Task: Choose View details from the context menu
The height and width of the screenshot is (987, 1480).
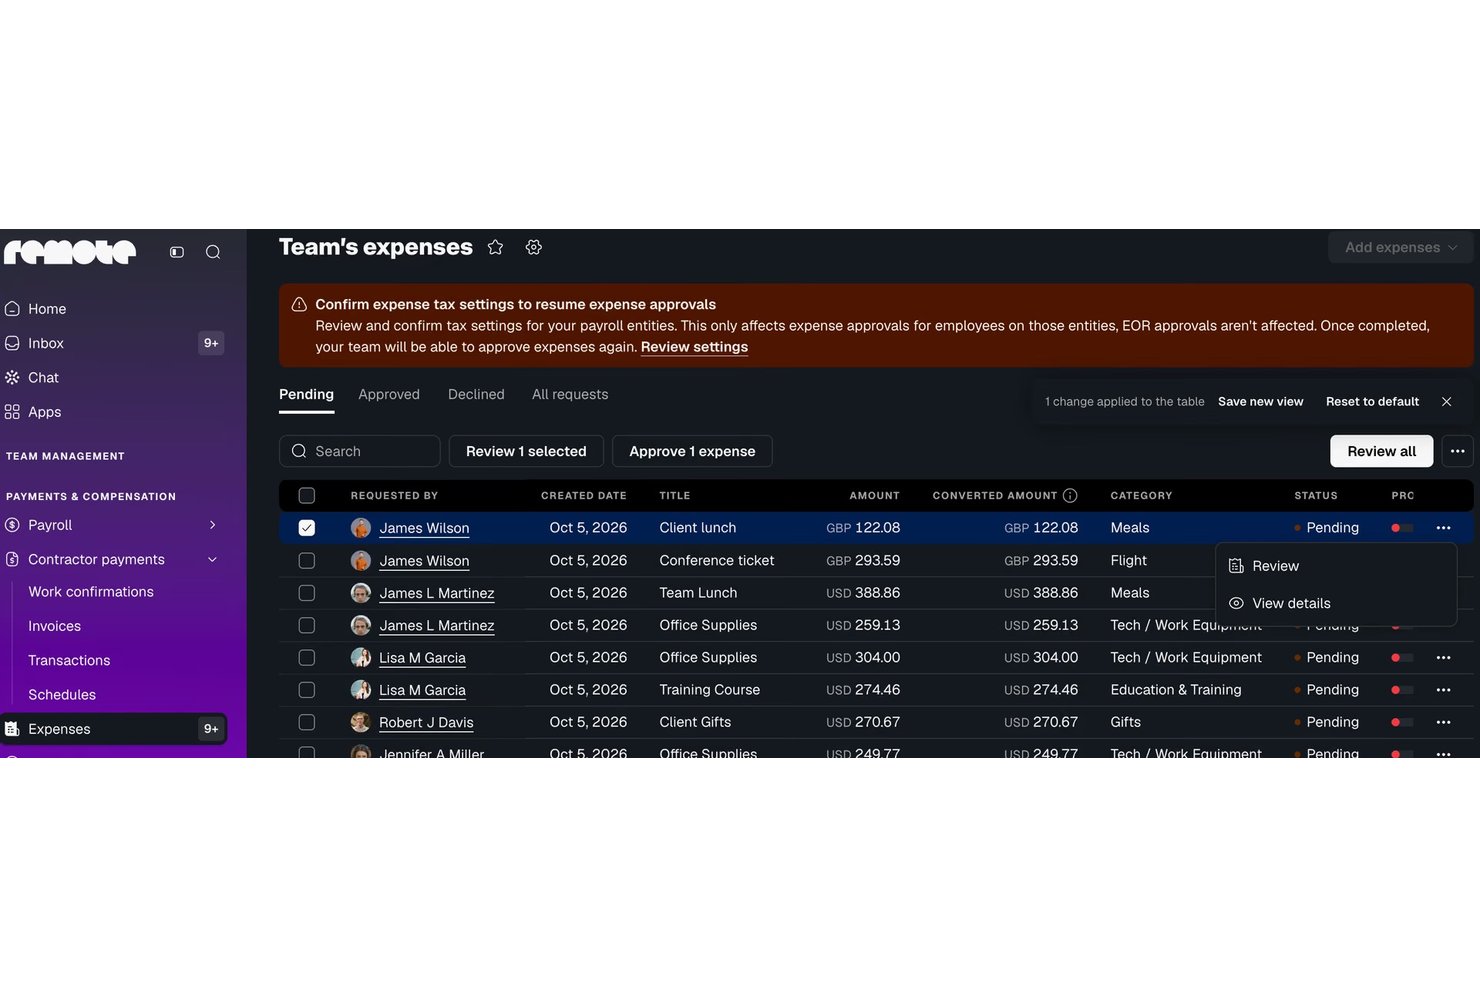Action: 1336,603
